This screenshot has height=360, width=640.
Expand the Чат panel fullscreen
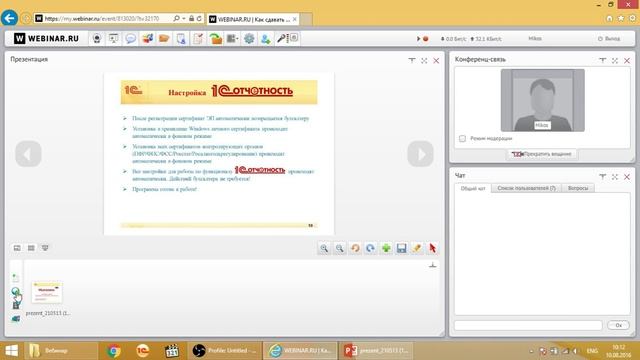coord(615,177)
